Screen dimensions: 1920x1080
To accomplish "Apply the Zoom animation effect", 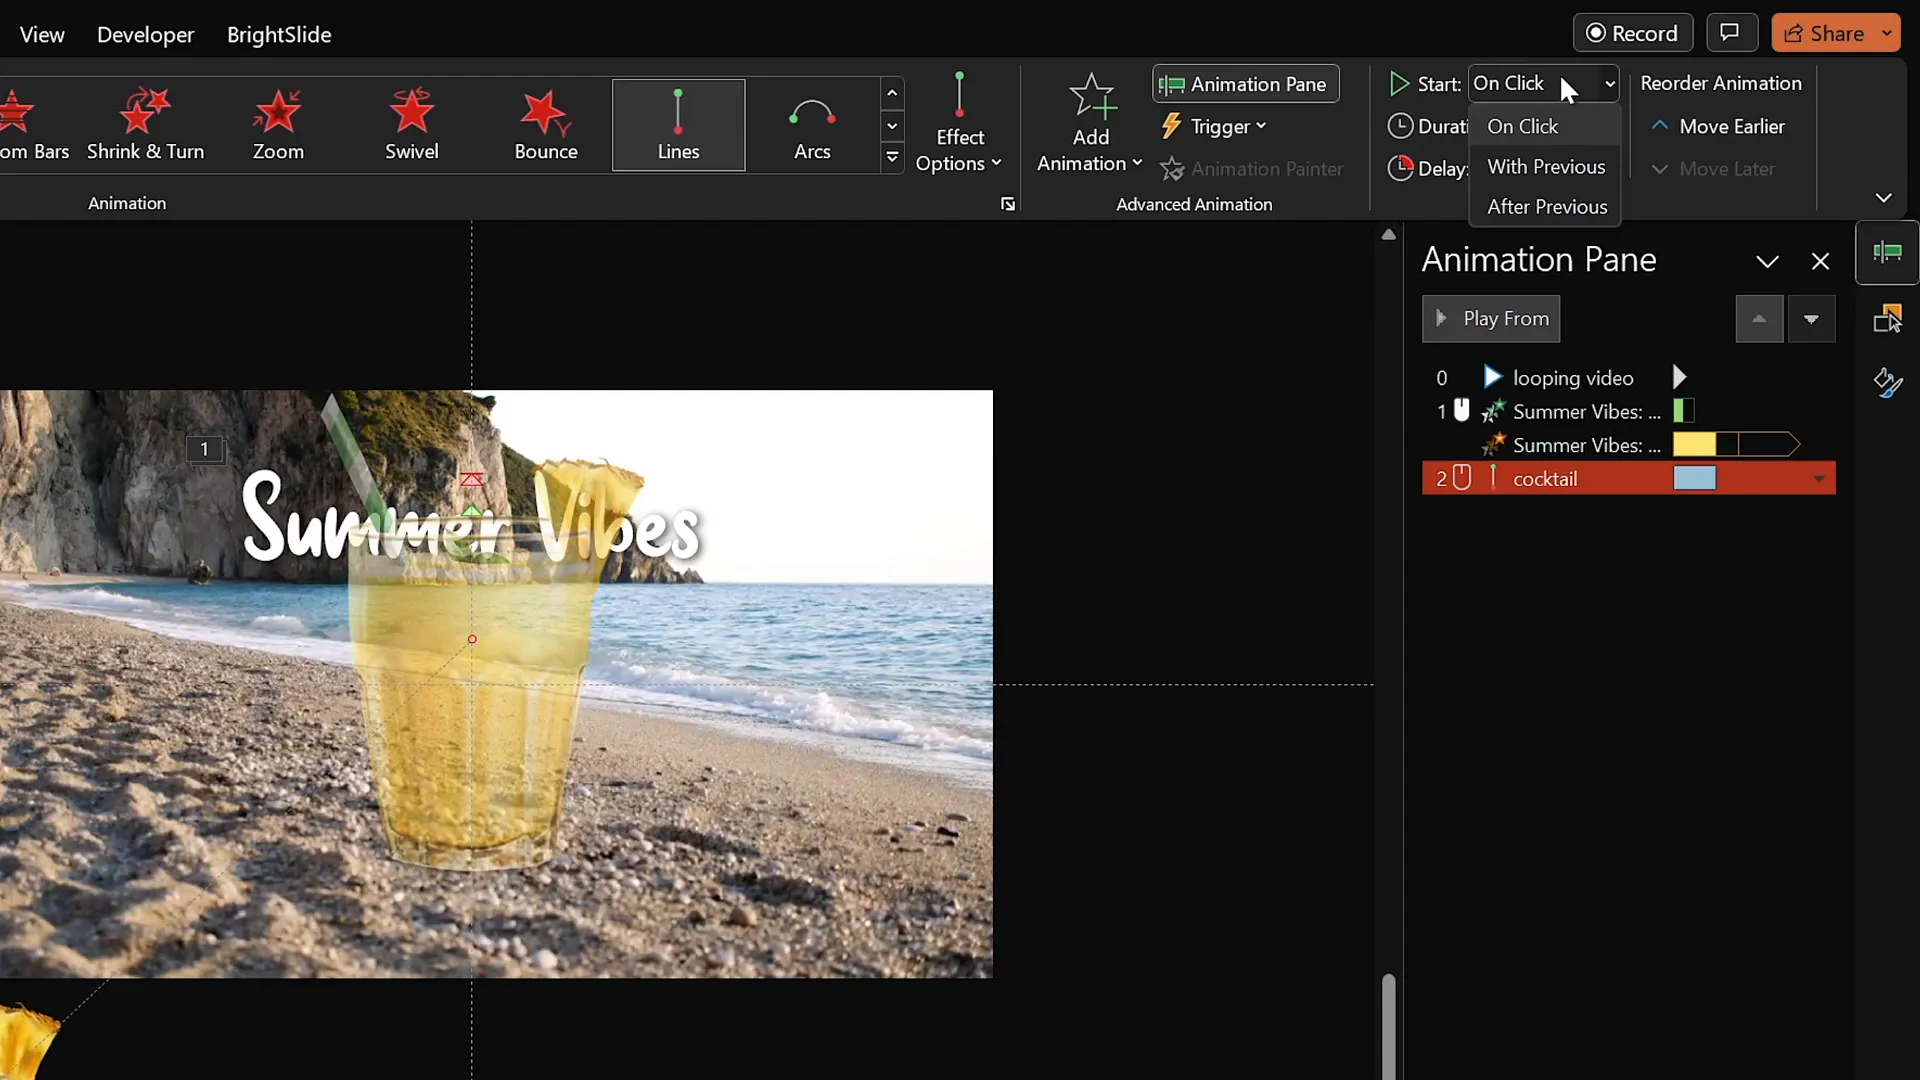I will (x=279, y=122).
